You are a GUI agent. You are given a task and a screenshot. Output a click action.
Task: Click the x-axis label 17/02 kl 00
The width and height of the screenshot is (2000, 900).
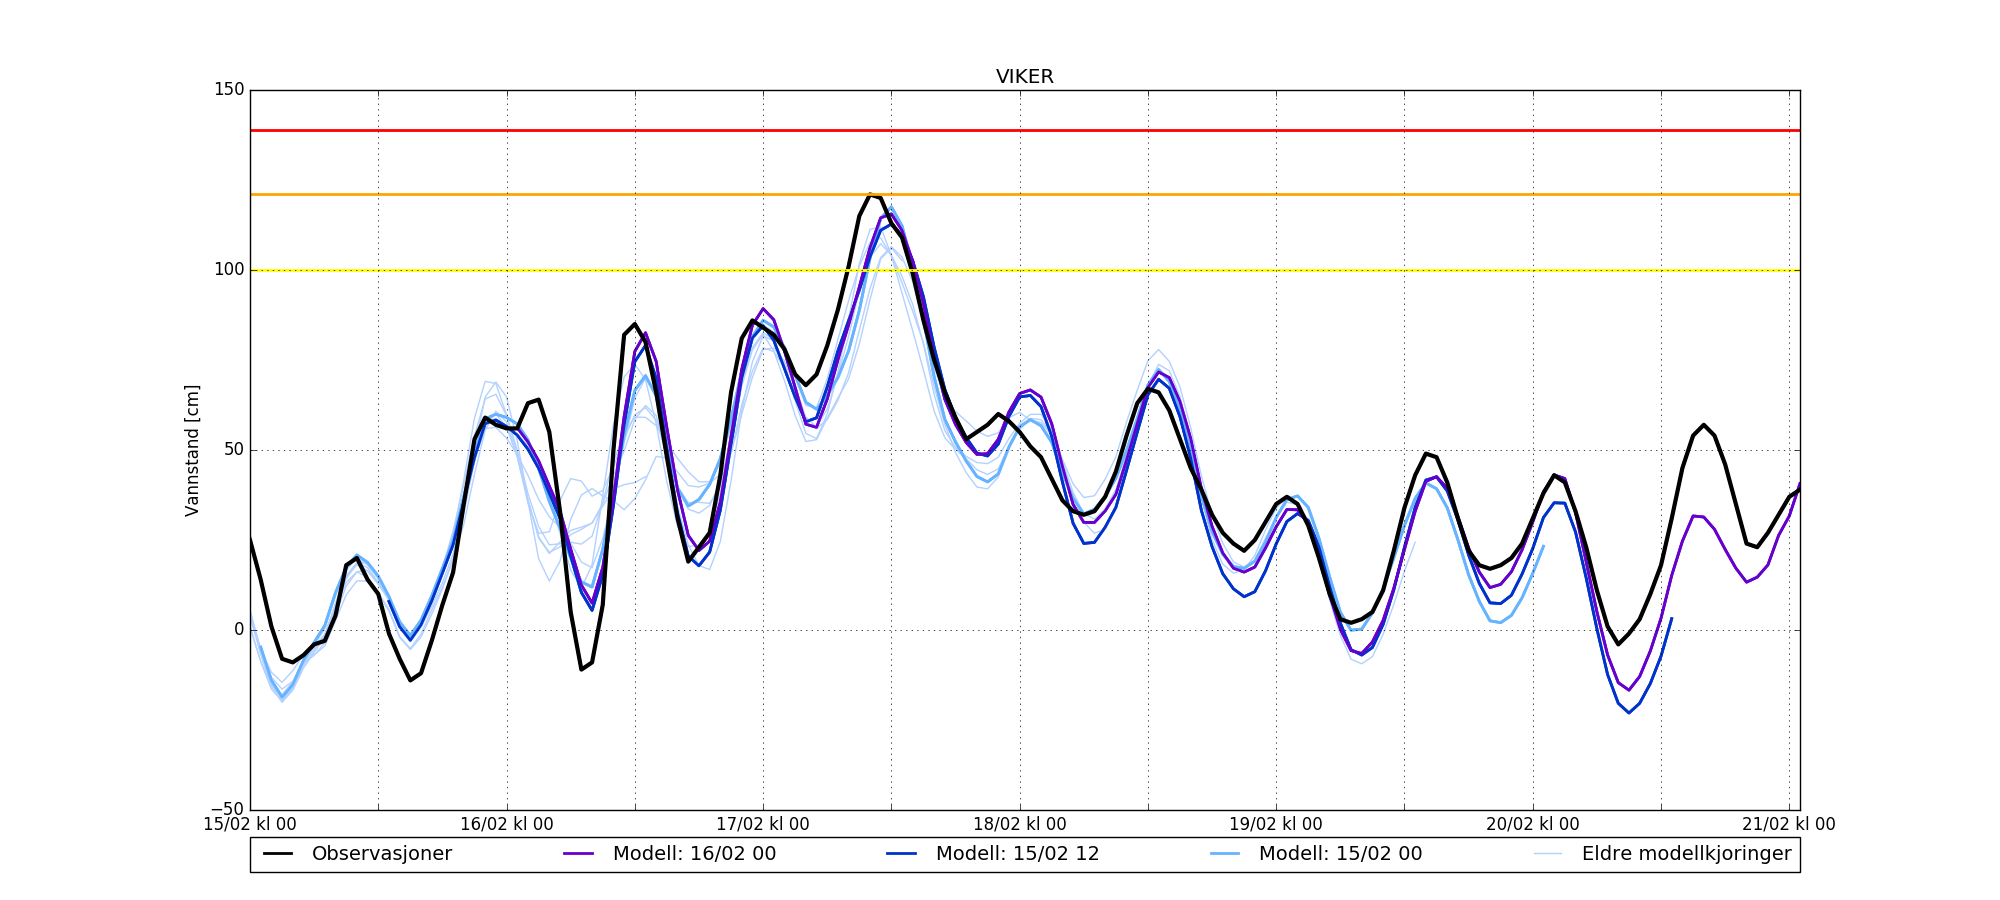763,824
